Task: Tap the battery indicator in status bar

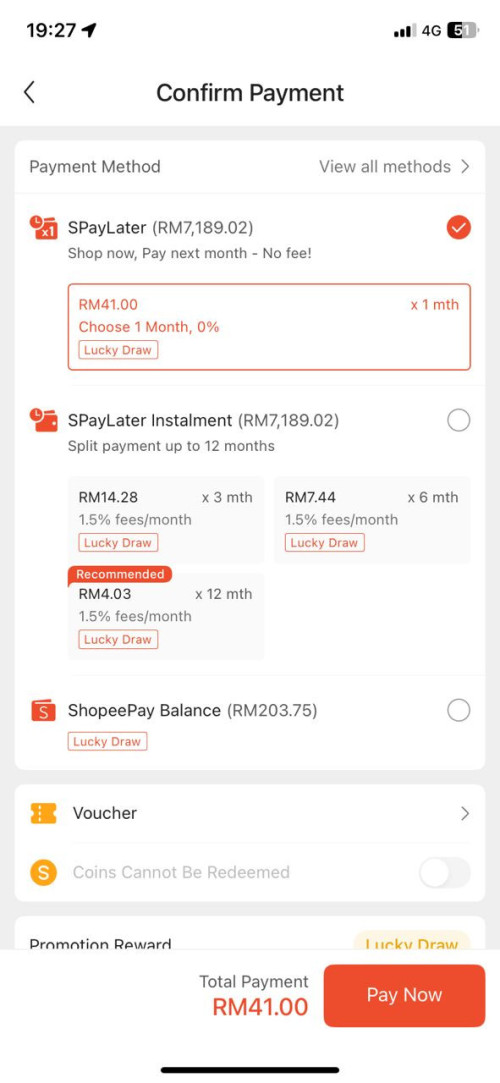Action: 462,30
